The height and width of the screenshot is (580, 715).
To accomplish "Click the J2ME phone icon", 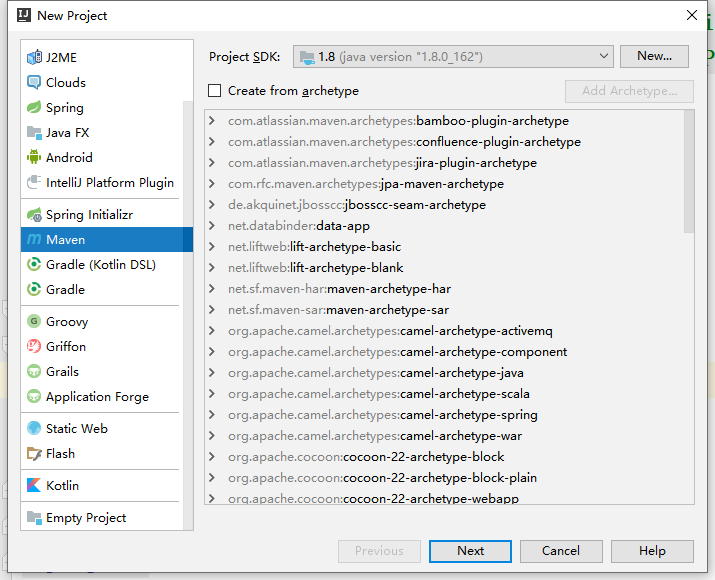I will point(34,57).
